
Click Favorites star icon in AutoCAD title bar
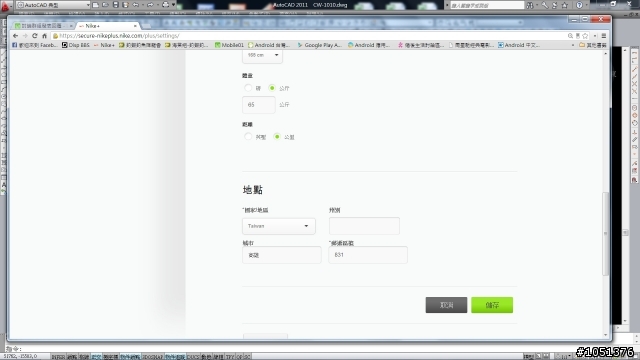pos(565,5)
